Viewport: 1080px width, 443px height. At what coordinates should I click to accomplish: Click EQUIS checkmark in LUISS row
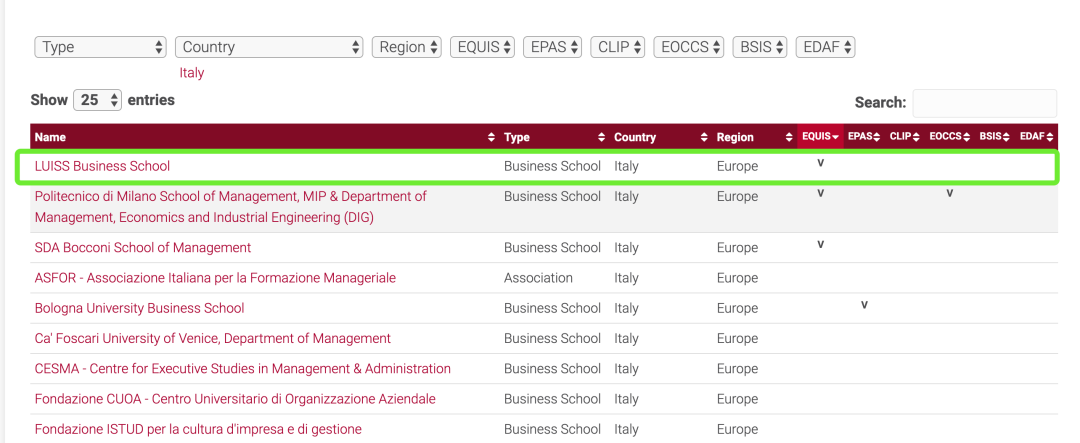(x=820, y=163)
